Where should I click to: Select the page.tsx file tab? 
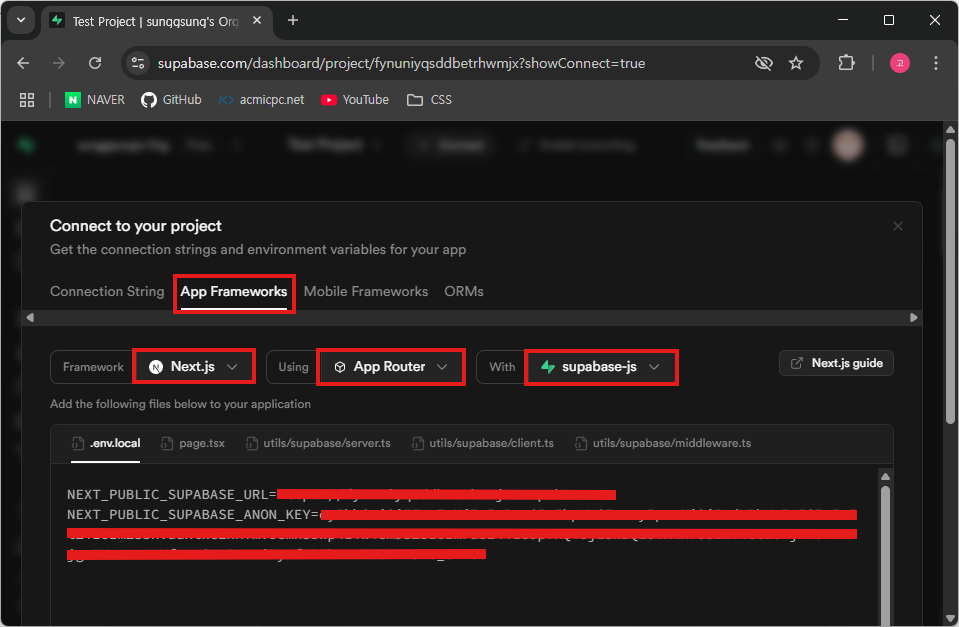193,443
